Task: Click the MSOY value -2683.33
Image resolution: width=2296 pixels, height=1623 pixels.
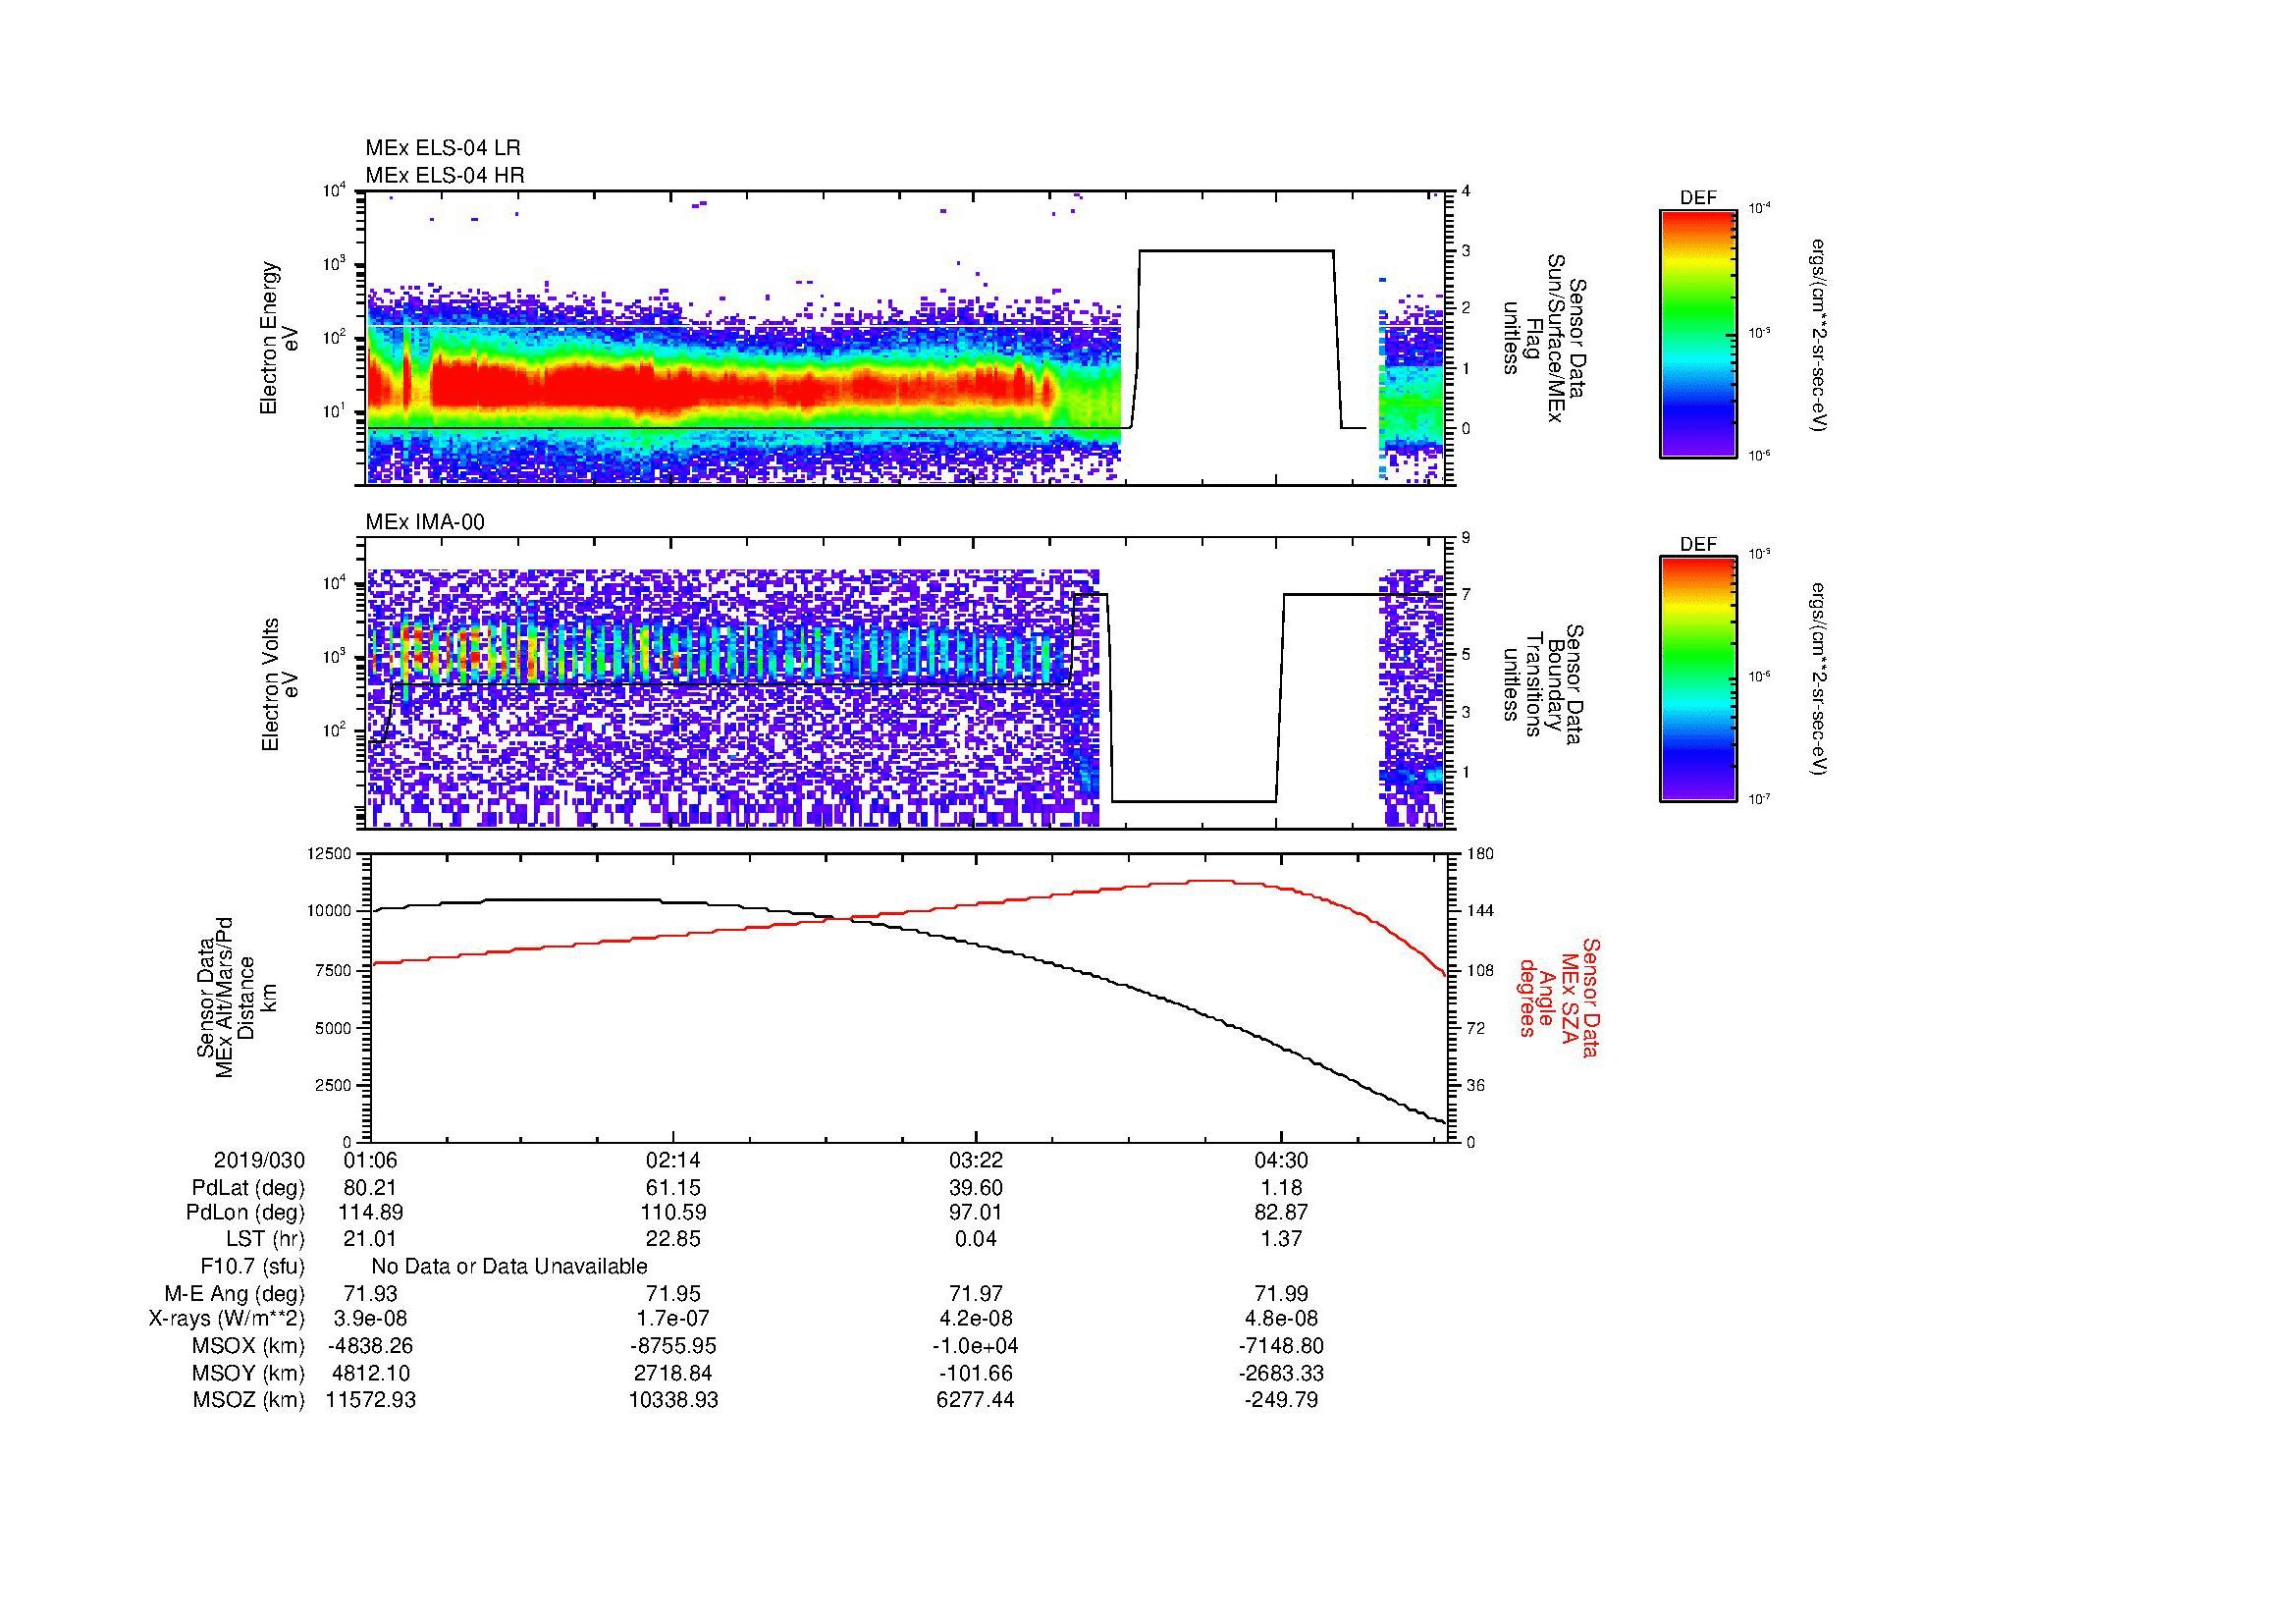Action: coord(1281,1373)
